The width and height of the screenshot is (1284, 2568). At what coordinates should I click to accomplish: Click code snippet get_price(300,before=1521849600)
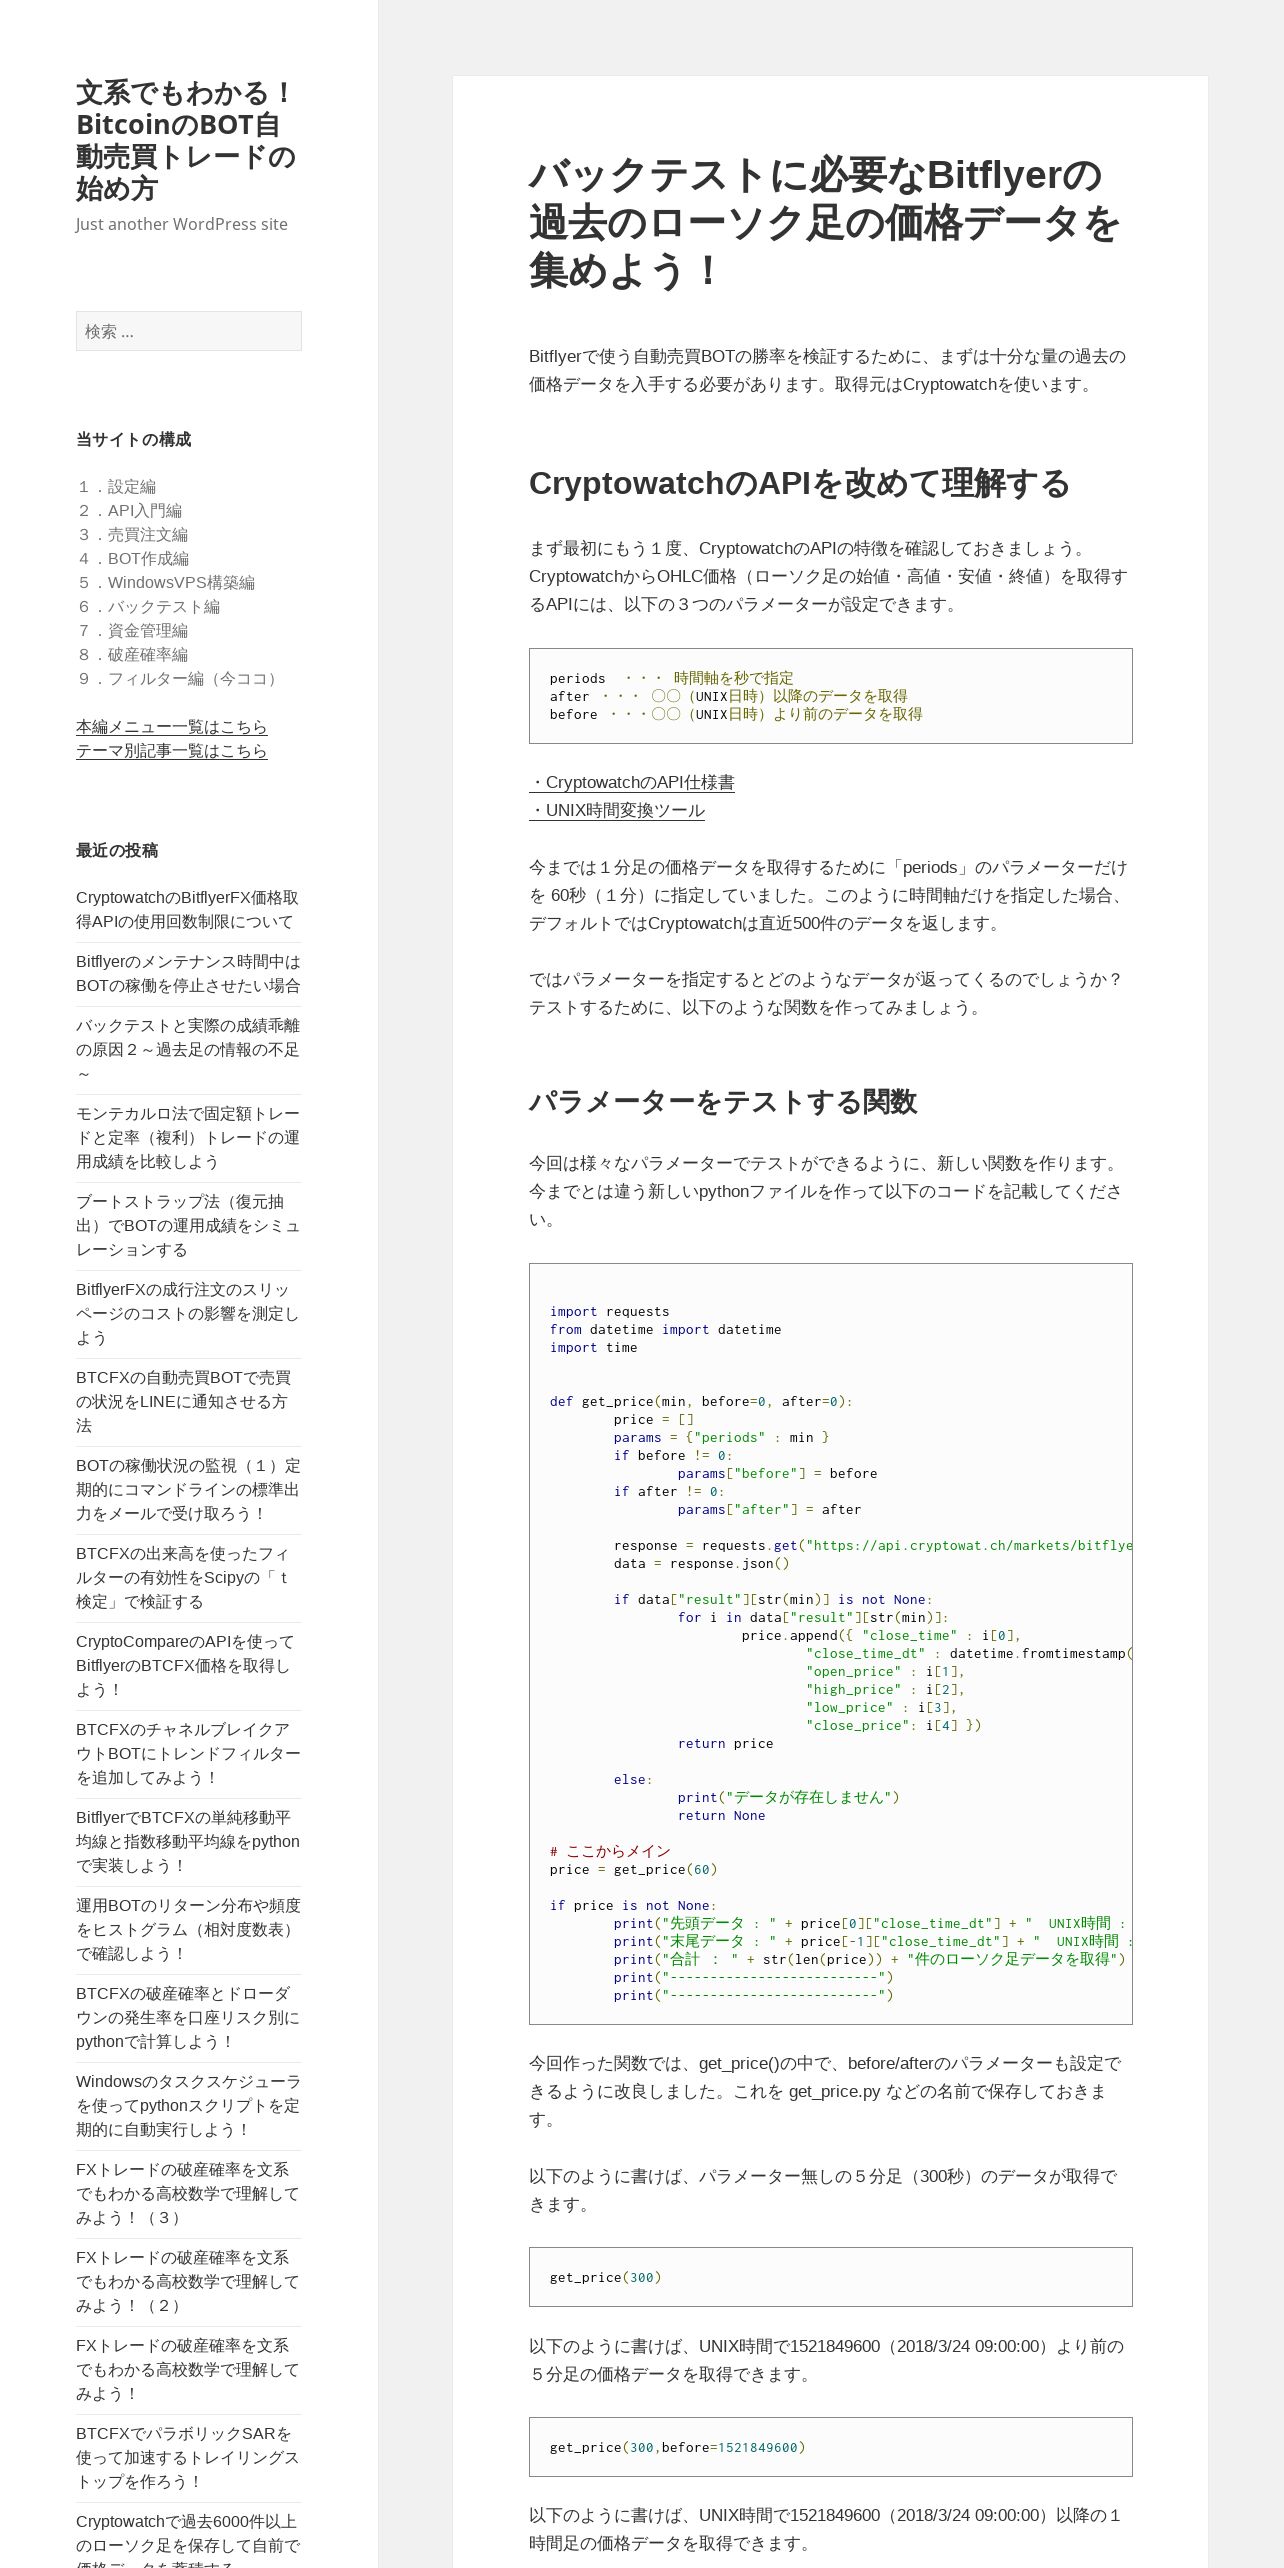click(x=678, y=2448)
